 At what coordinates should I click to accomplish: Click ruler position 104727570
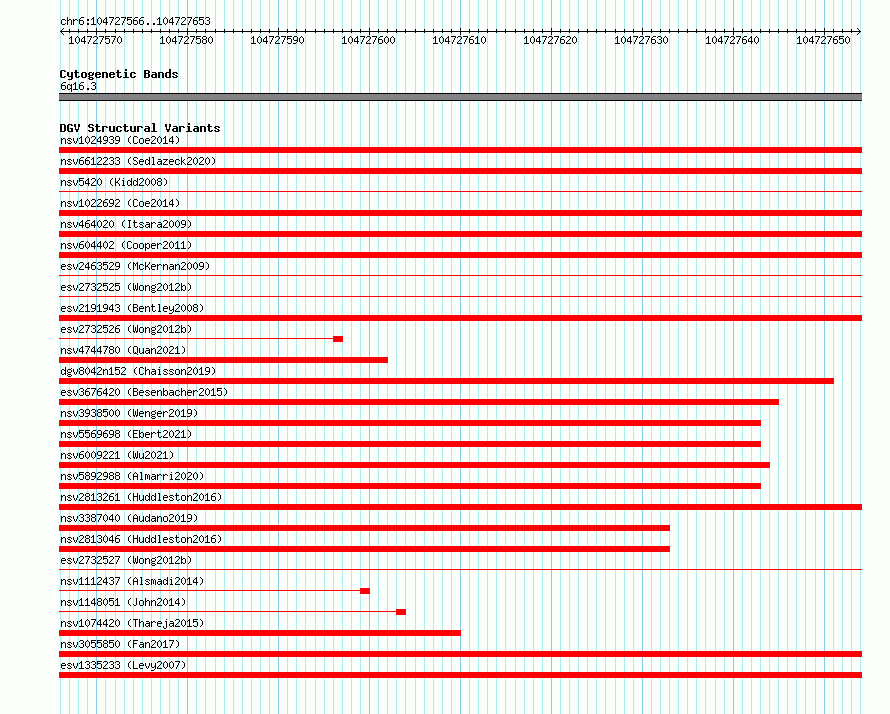coord(95,40)
